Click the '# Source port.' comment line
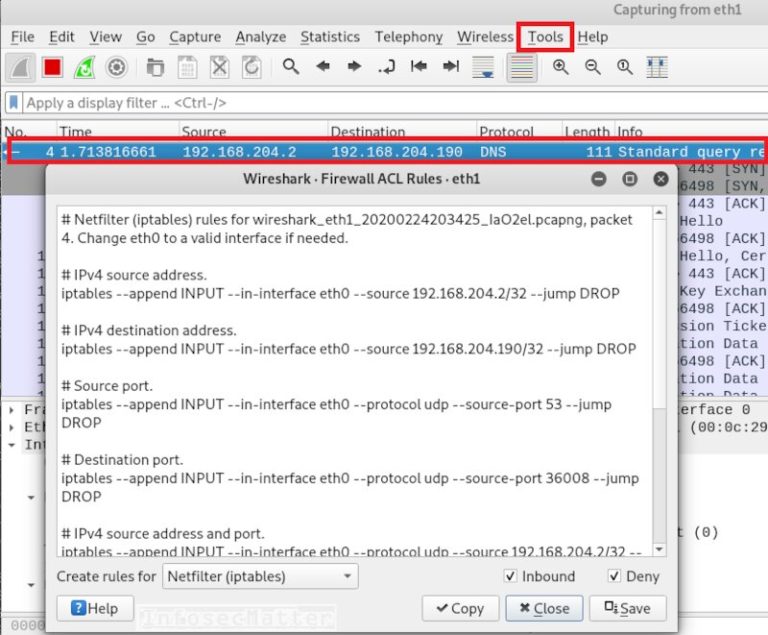This screenshot has width=768, height=635. click(107, 386)
